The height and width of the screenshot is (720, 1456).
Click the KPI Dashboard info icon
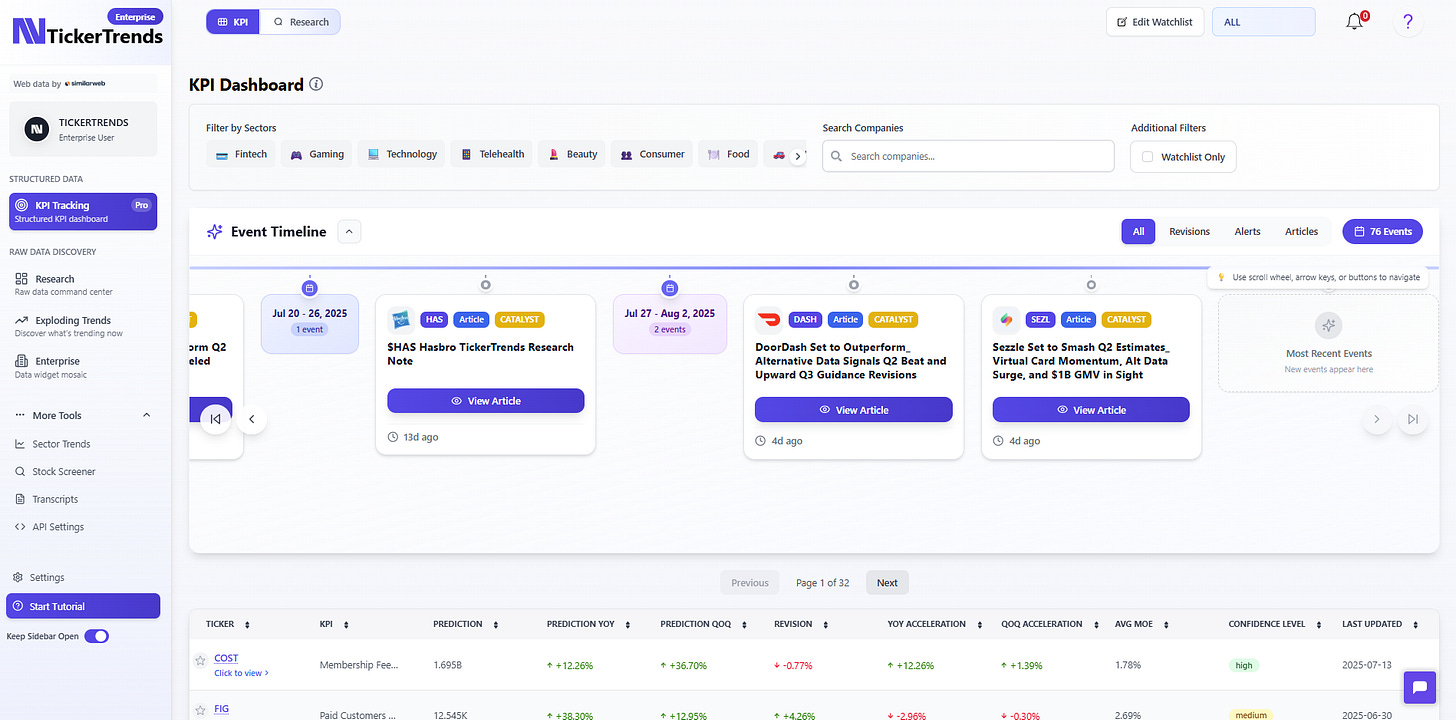(316, 85)
